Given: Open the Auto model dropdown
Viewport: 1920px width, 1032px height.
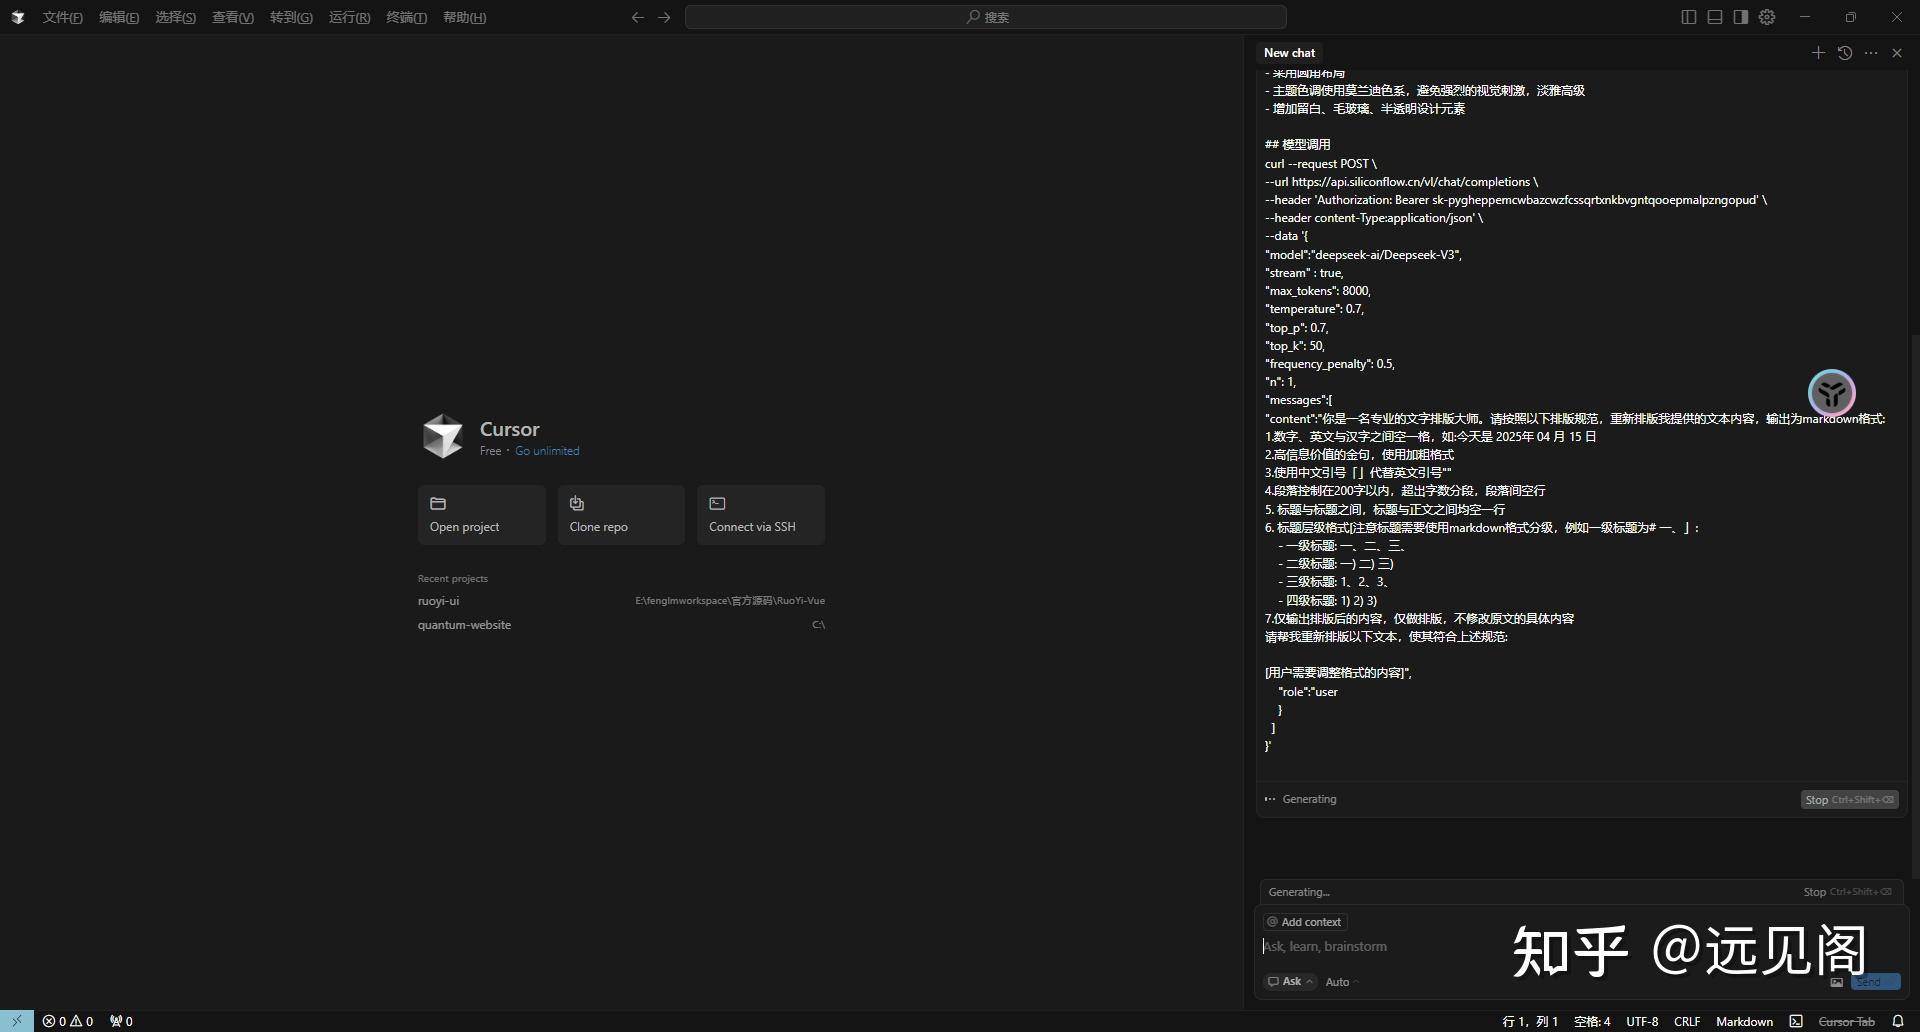Looking at the screenshot, I should pyautogui.click(x=1341, y=982).
